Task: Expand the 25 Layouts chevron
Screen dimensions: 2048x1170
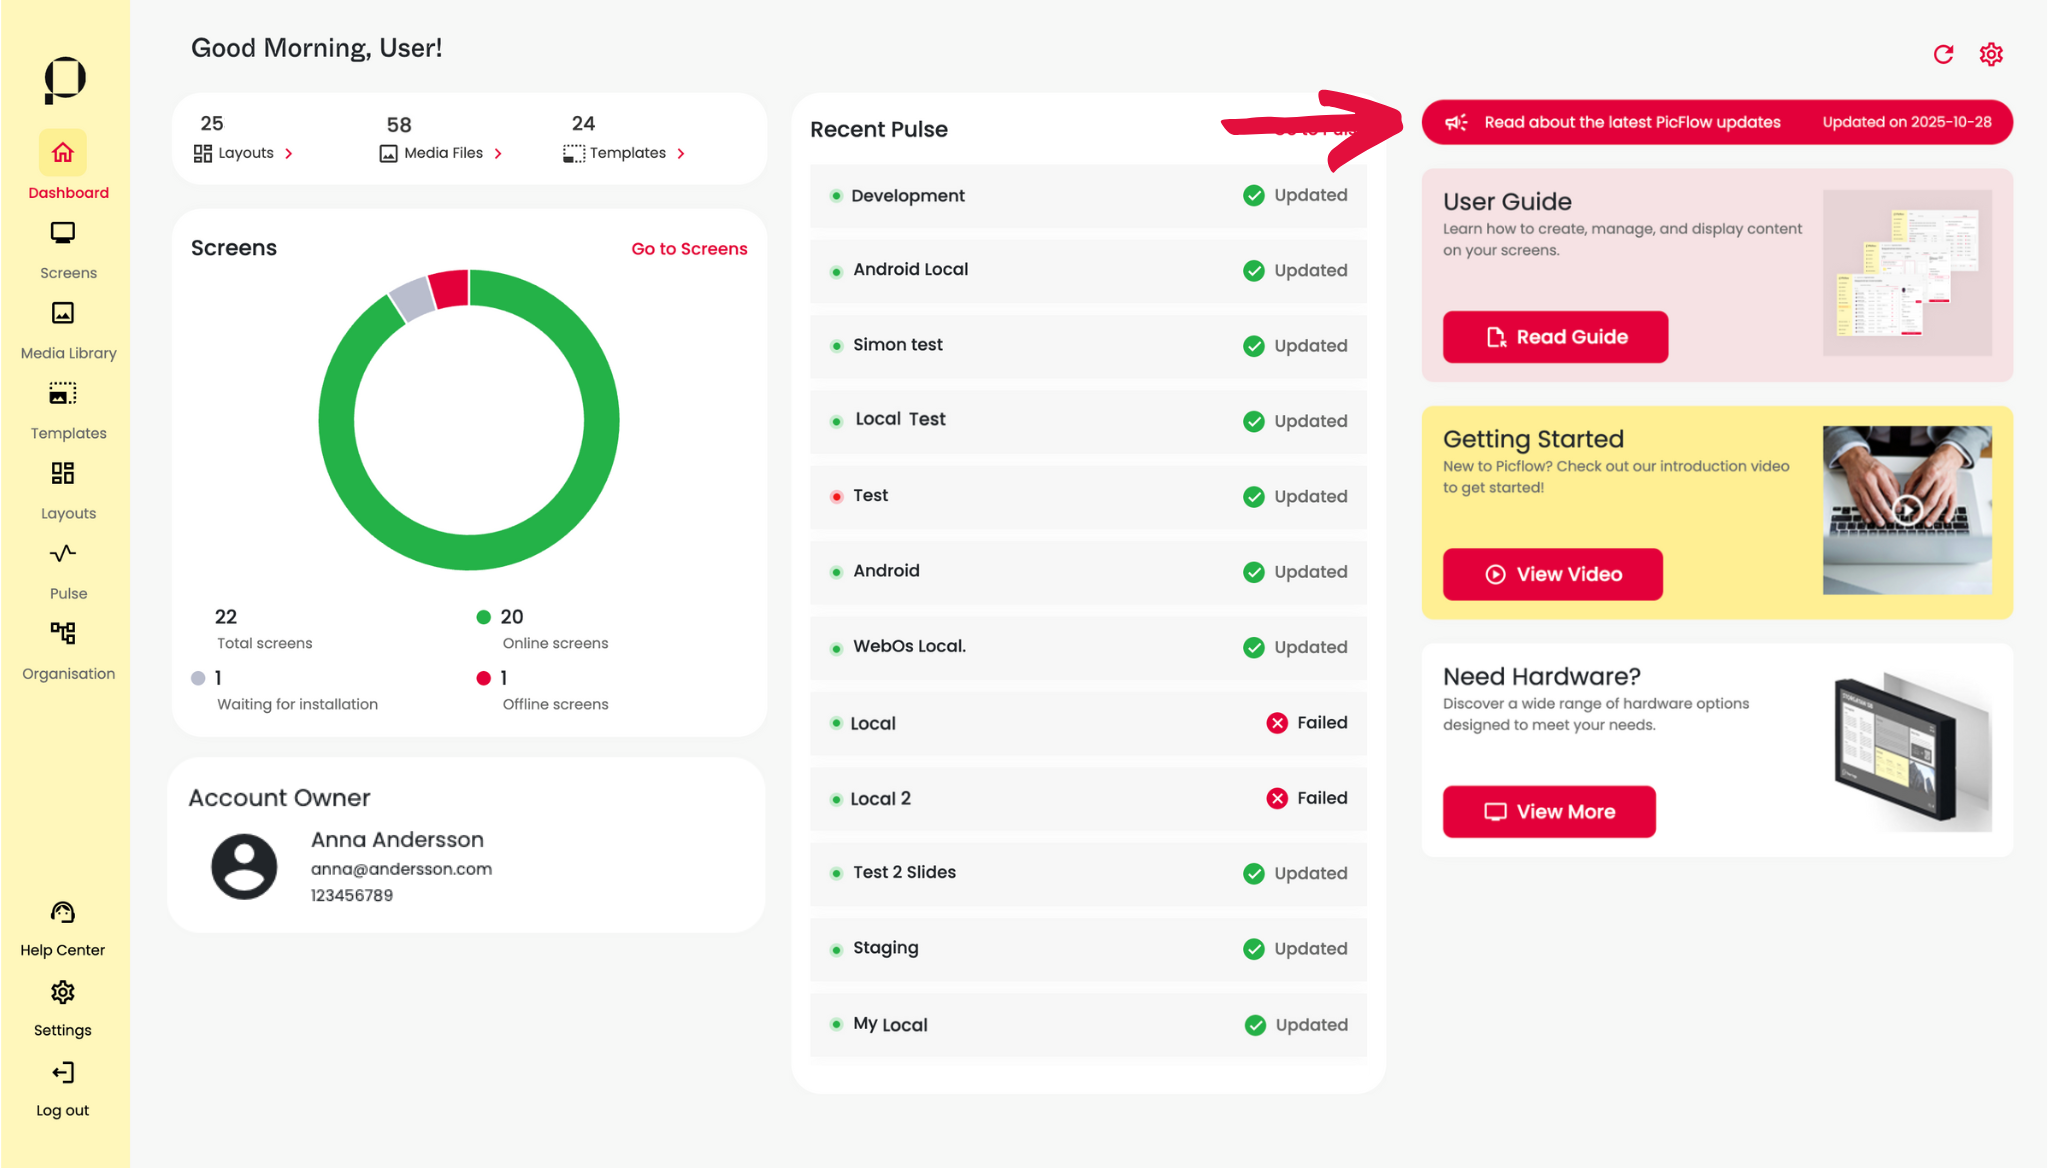Action: [x=289, y=154]
